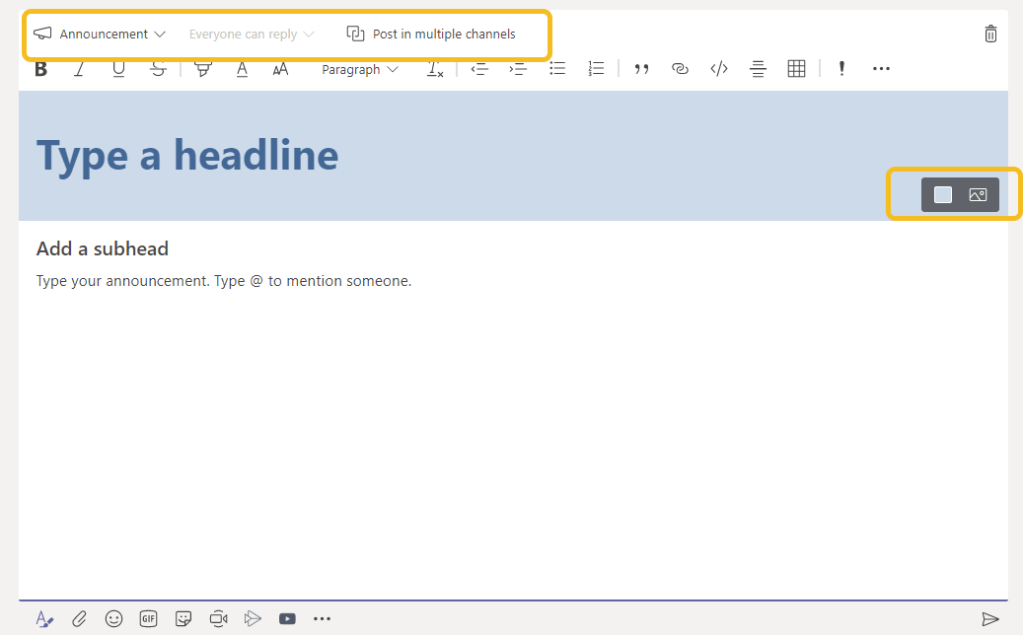Image resolution: width=1023 pixels, height=635 pixels.
Task: Open the Announcement post type dropdown
Action: [99, 34]
